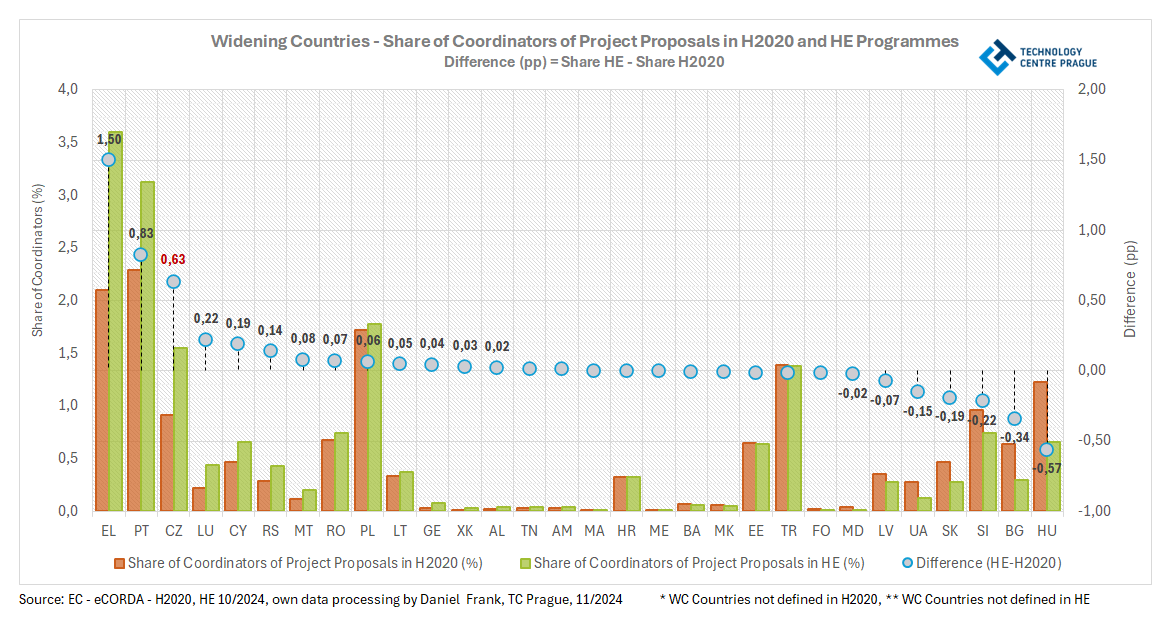This screenshot has height=623, width=1169.
Task: Click the green HE legend swatch
Action: coord(523,563)
